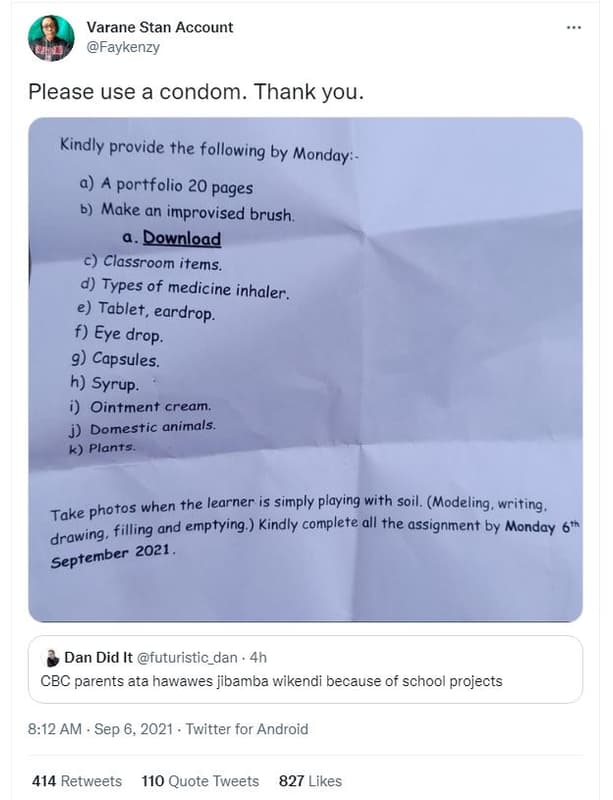Click the 8:12 AM · Sep 6, 2021 timestamp
The image size is (613, 800).
[x=98, y=729]
